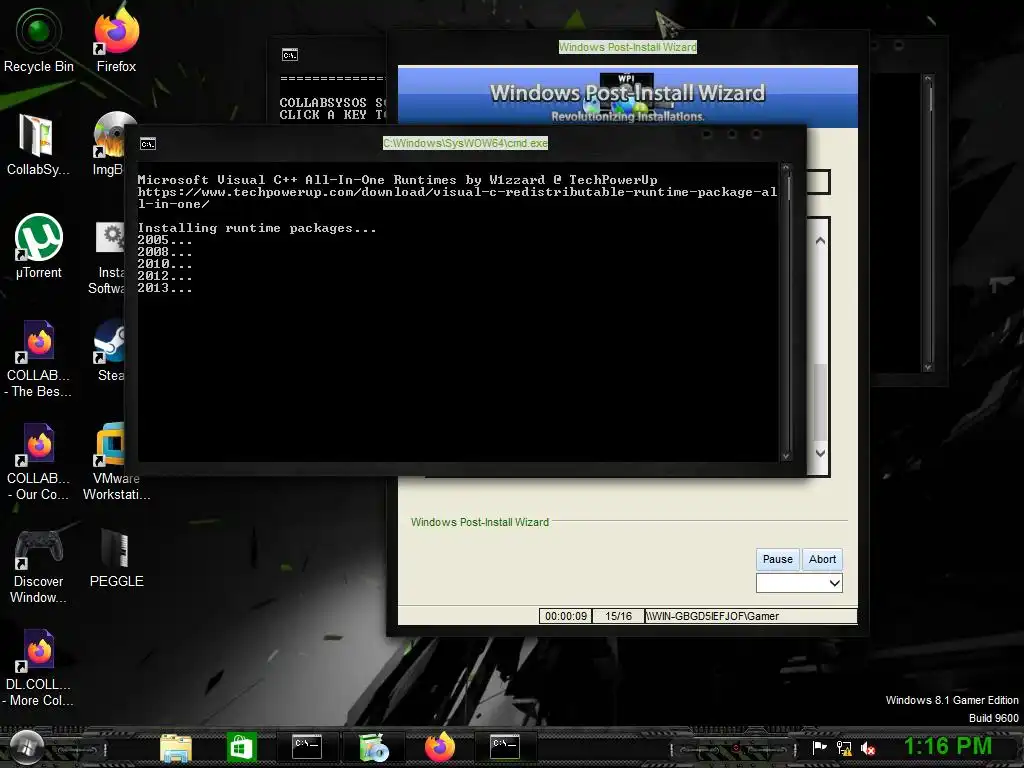Click the wizard list scrollbar thumb
The image size is (1024, 768).
[x=821, y=402]
